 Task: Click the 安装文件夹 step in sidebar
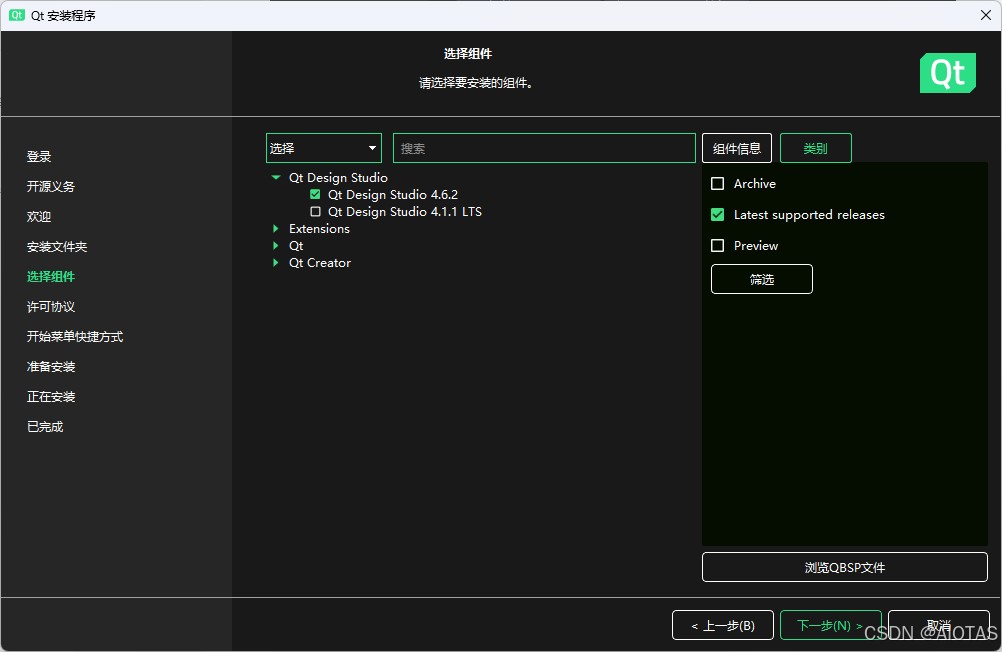(57, 247)
